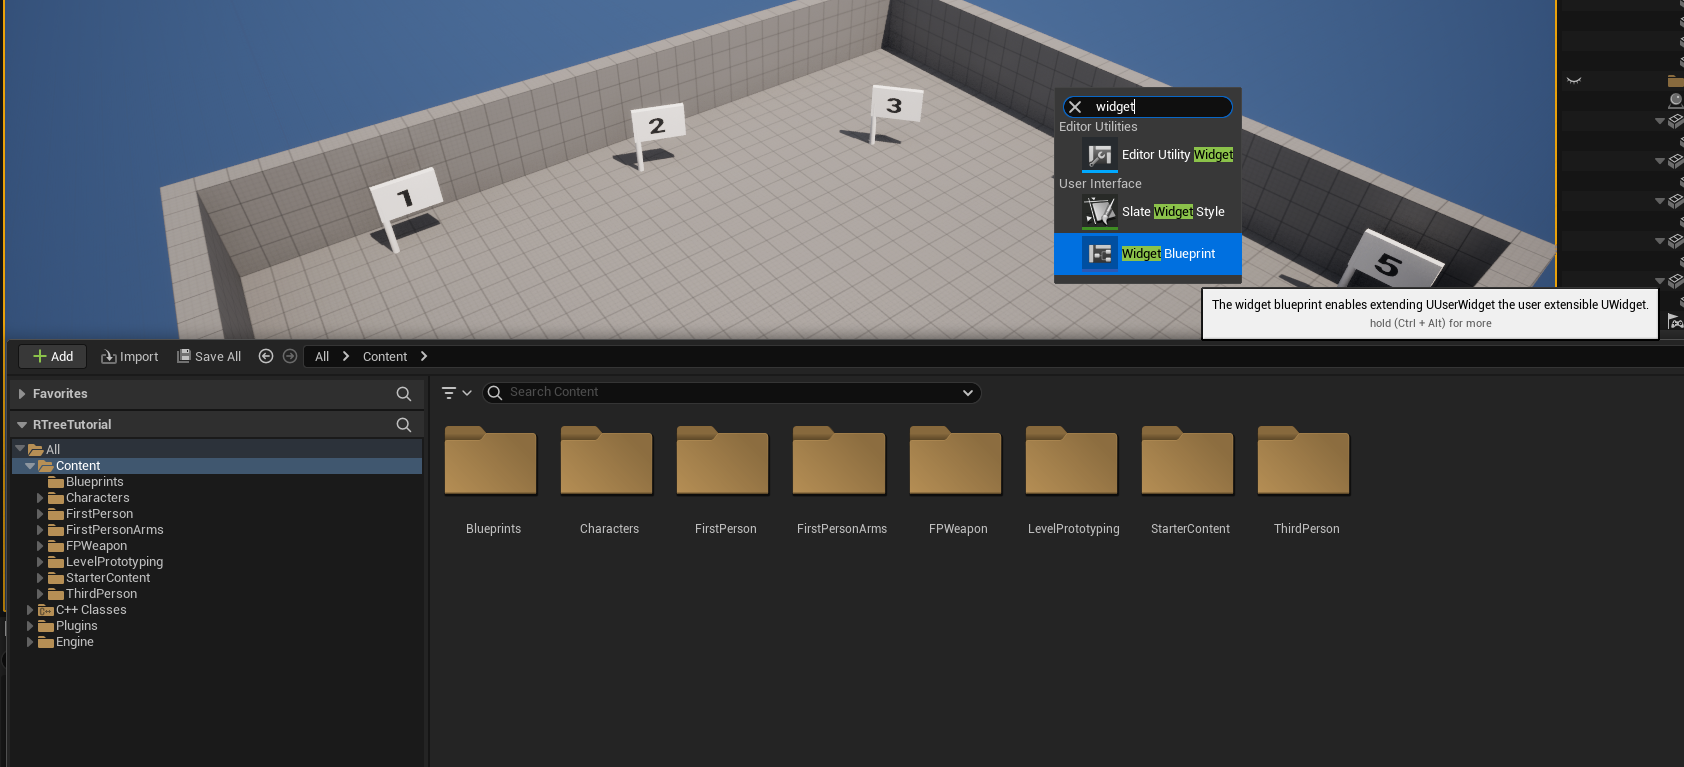Choose Editor Utility Widget from the menu
The width and height of the screenshot is (1684, 767).
(x=1148, y=155)
